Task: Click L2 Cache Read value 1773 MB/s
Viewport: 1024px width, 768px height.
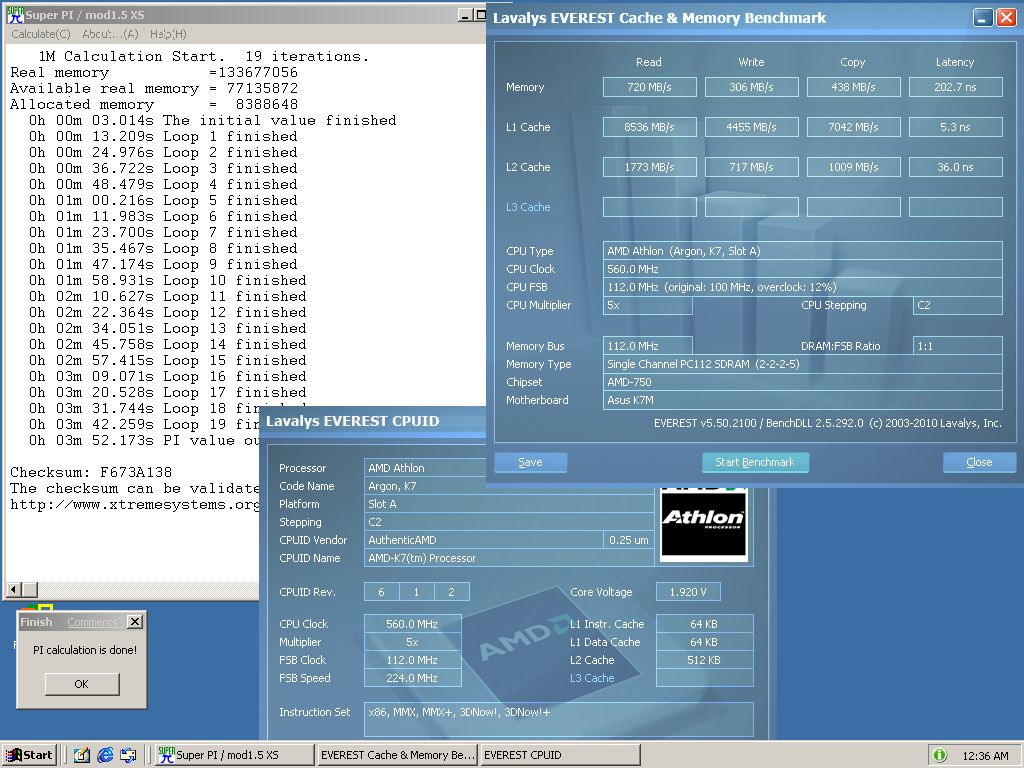Action: coord(650,167)
